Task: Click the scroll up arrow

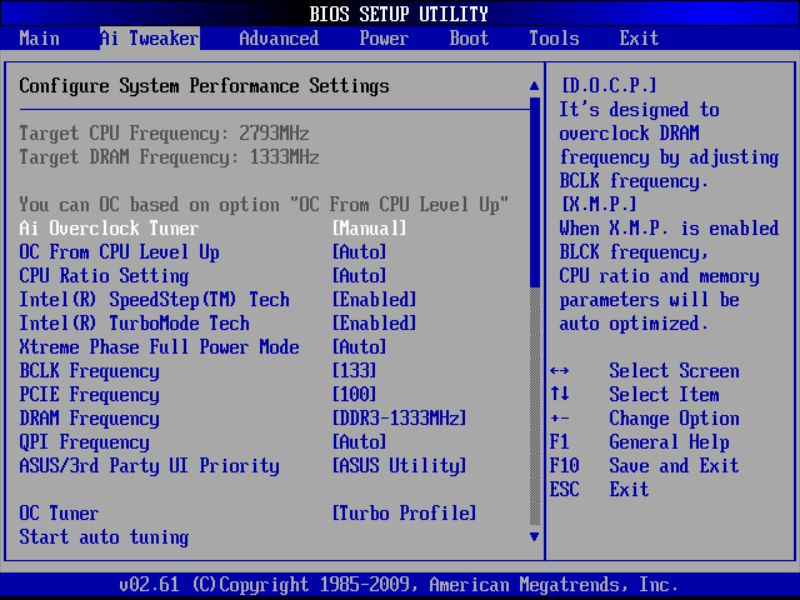Action: click(x=534, y=86)
